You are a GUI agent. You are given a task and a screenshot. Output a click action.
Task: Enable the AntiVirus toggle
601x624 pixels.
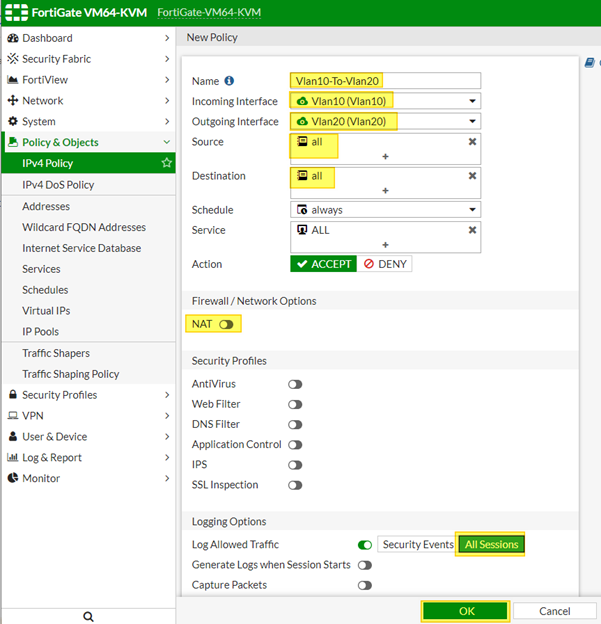[295, 384]
